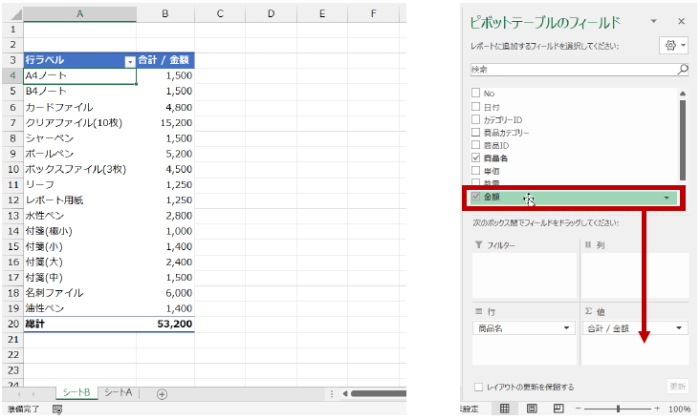Switch to Page Break Preview view
Image resolution: width=700 pixels, height=420 pixels.
click(x=557, y=408)
